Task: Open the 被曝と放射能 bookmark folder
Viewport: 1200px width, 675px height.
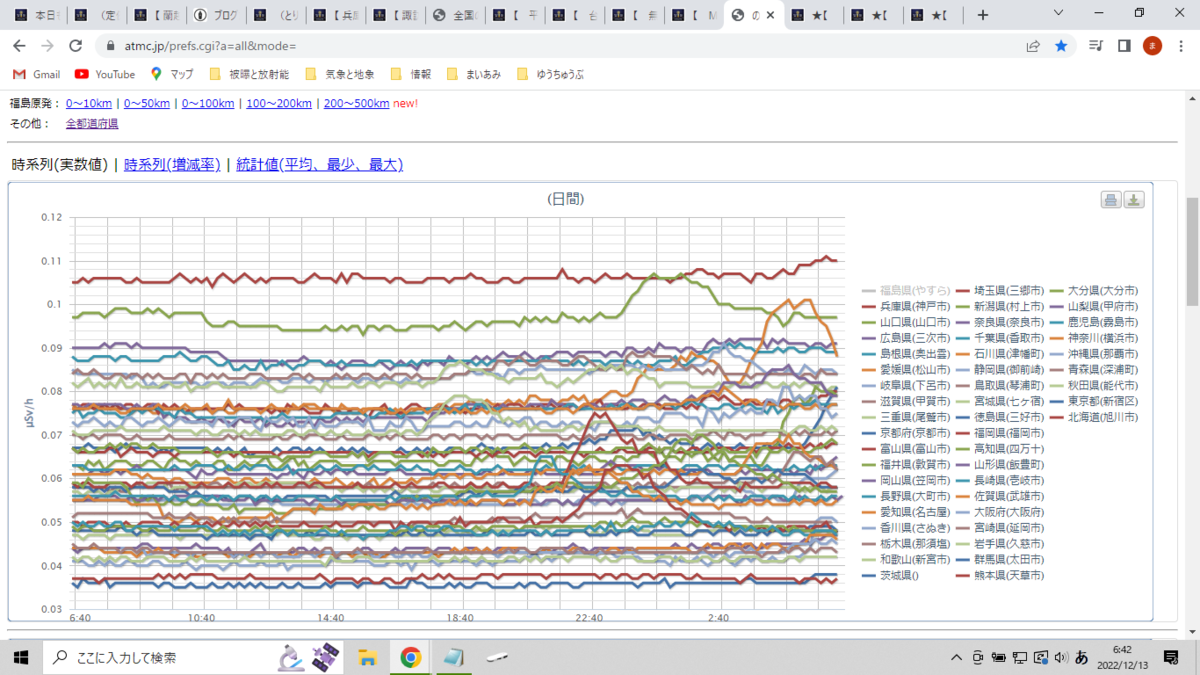Action: coord(249,74)
